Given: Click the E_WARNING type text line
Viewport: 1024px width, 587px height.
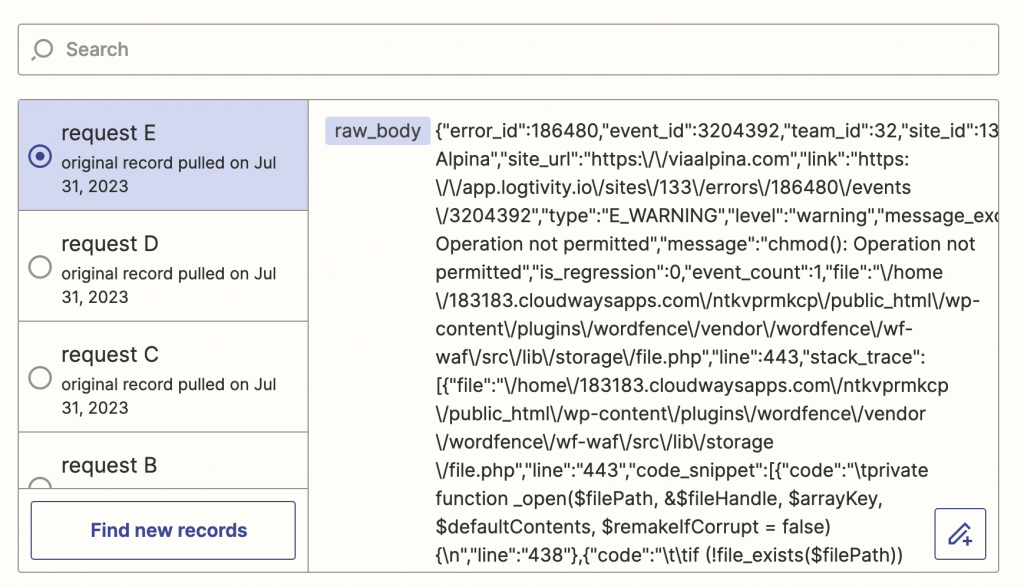Looking at the screenshot, I should [x=716, y=216].
